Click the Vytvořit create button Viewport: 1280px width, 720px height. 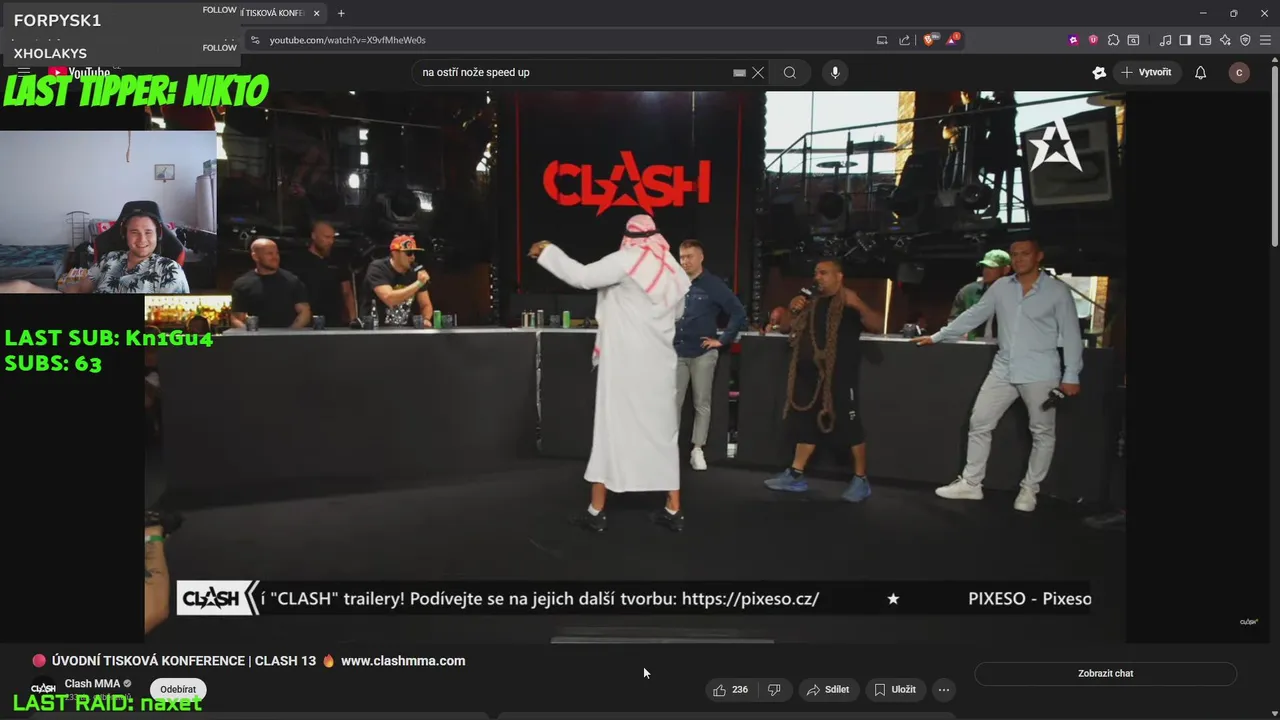(1147, 72)
